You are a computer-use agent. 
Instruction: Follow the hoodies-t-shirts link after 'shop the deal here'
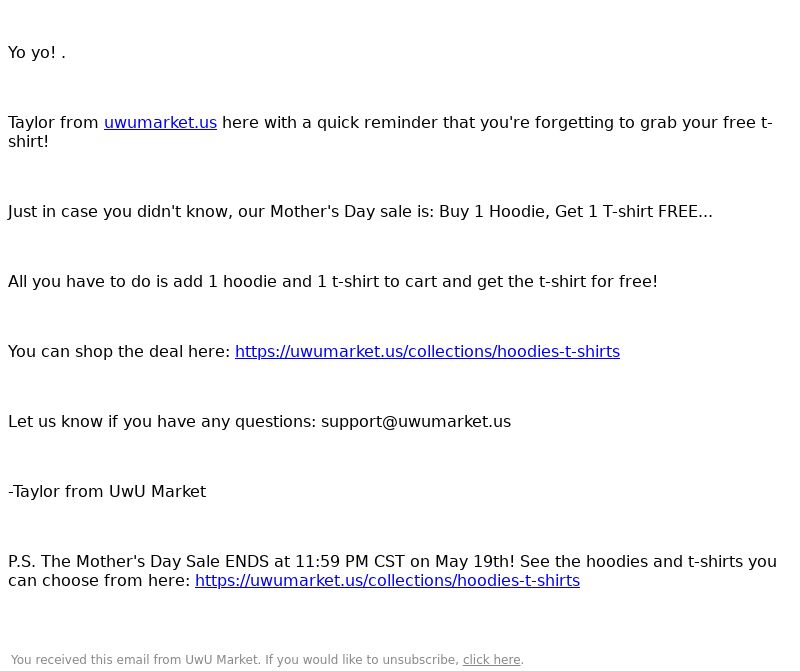(427, 352)
